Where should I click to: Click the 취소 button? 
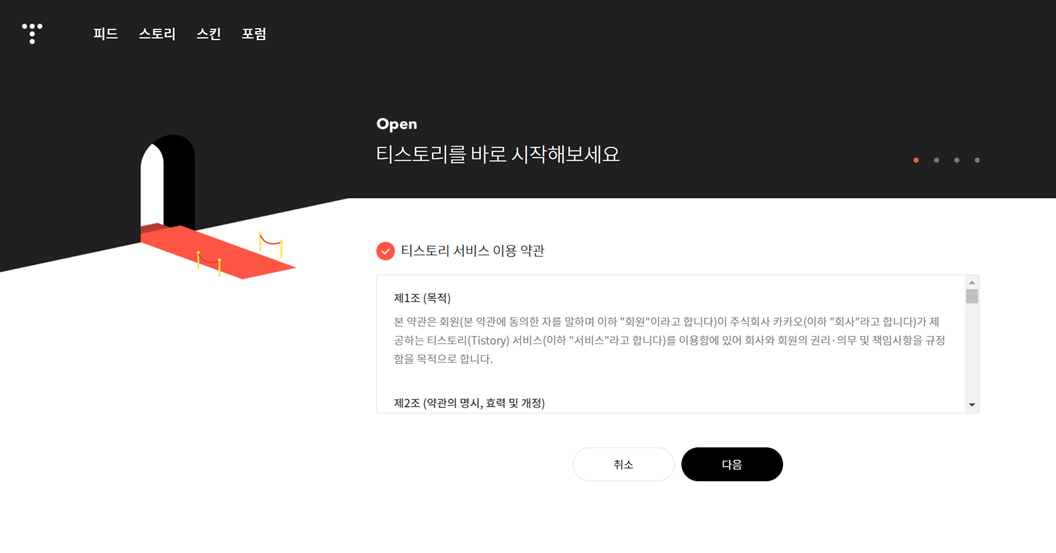coord(624,464)
